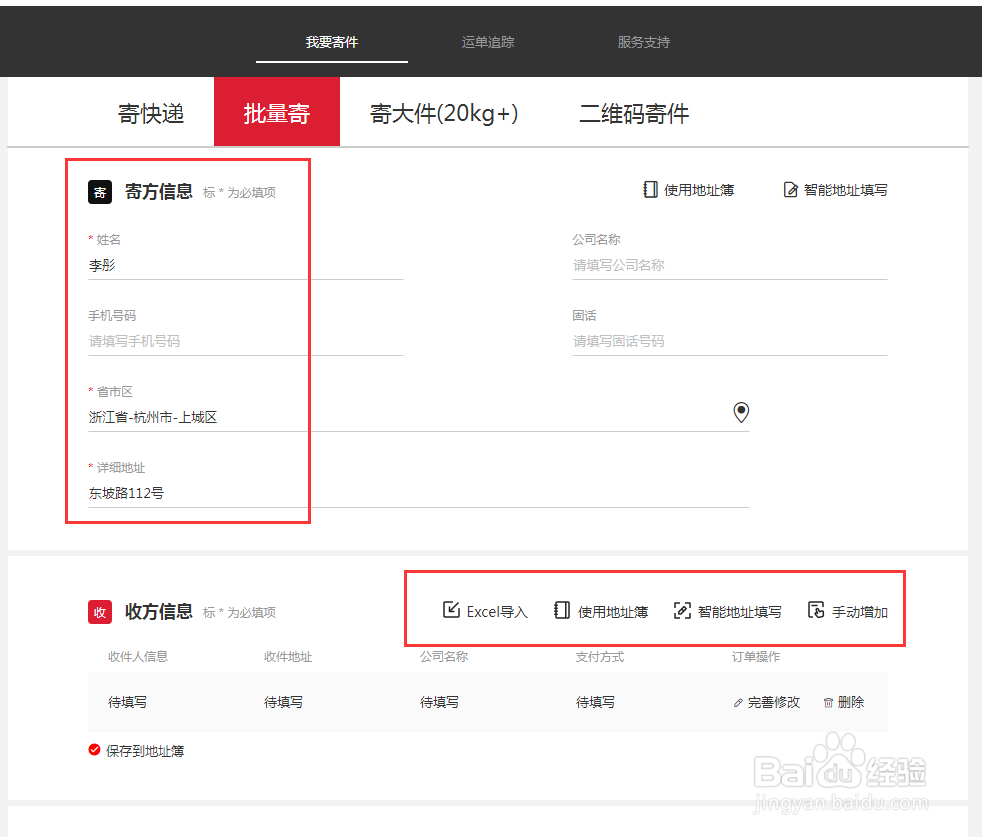
Task: Click the map location pin icon
Action: pyautogui.click(x=741, y=412)
